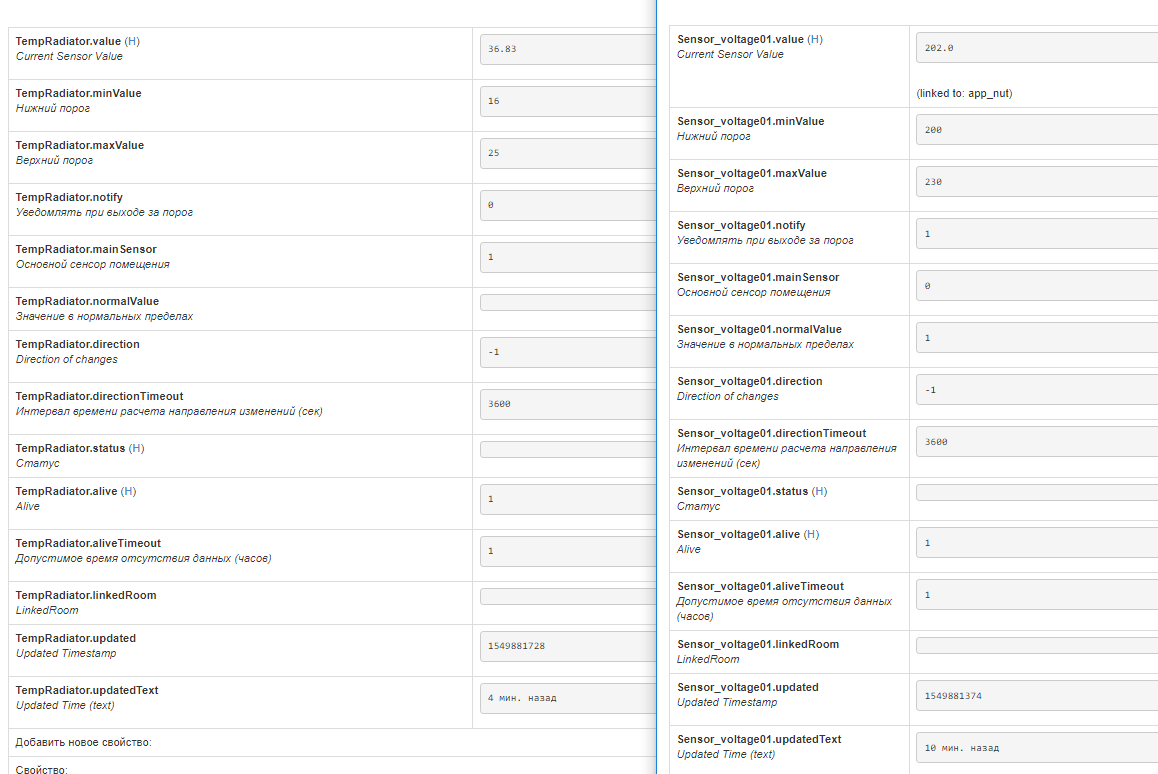The image size is (1158, 774).
Task: Open history link next to TempRadiator.value
Action: [132, 42]
